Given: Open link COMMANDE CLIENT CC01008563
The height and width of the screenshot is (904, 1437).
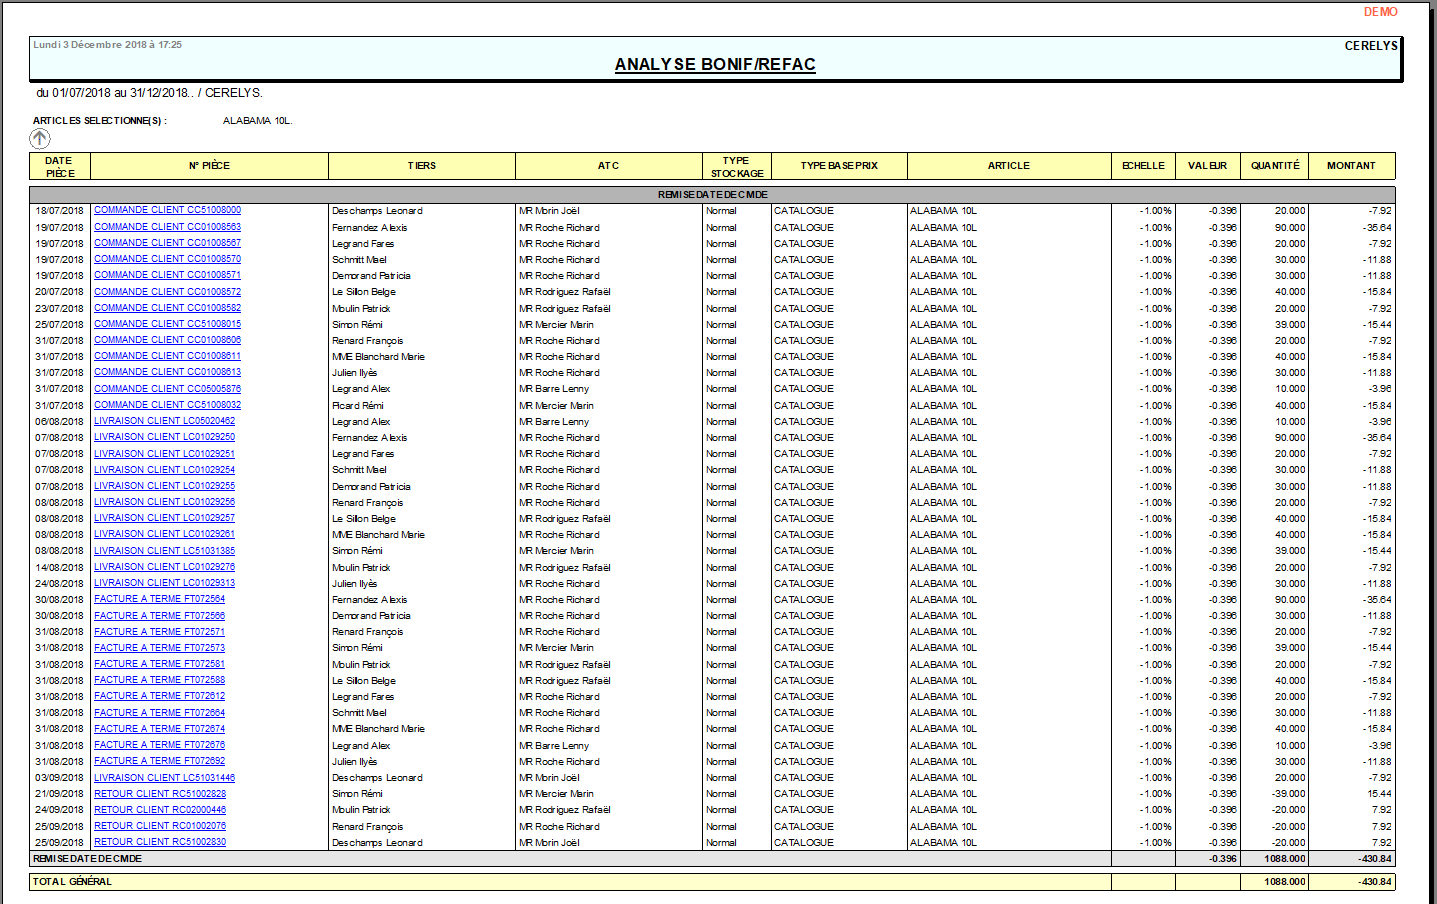Looking at the screenshot, I should tap(167, 227).
